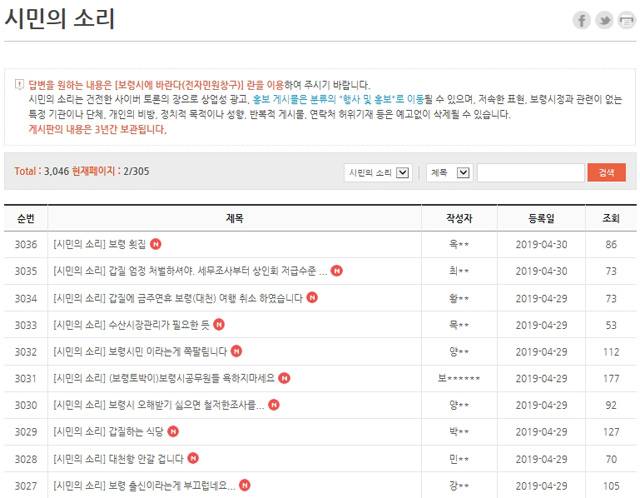Open post 보령 출신이라는게 부끄럽네요
The image size is (640, 498).
tap(144, 485)
